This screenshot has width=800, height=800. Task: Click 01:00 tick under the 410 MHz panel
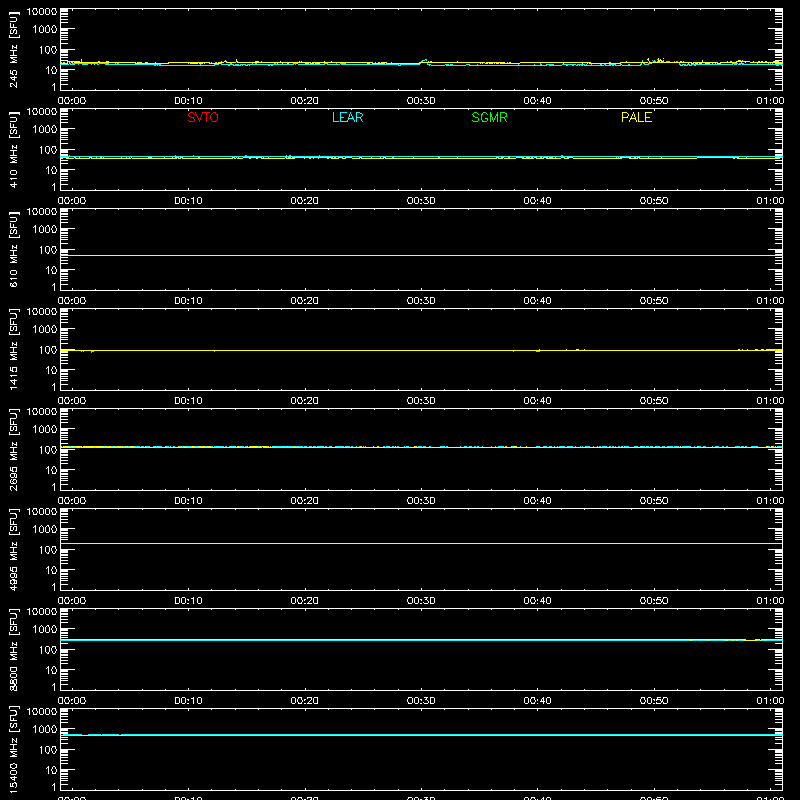(770, 201)
